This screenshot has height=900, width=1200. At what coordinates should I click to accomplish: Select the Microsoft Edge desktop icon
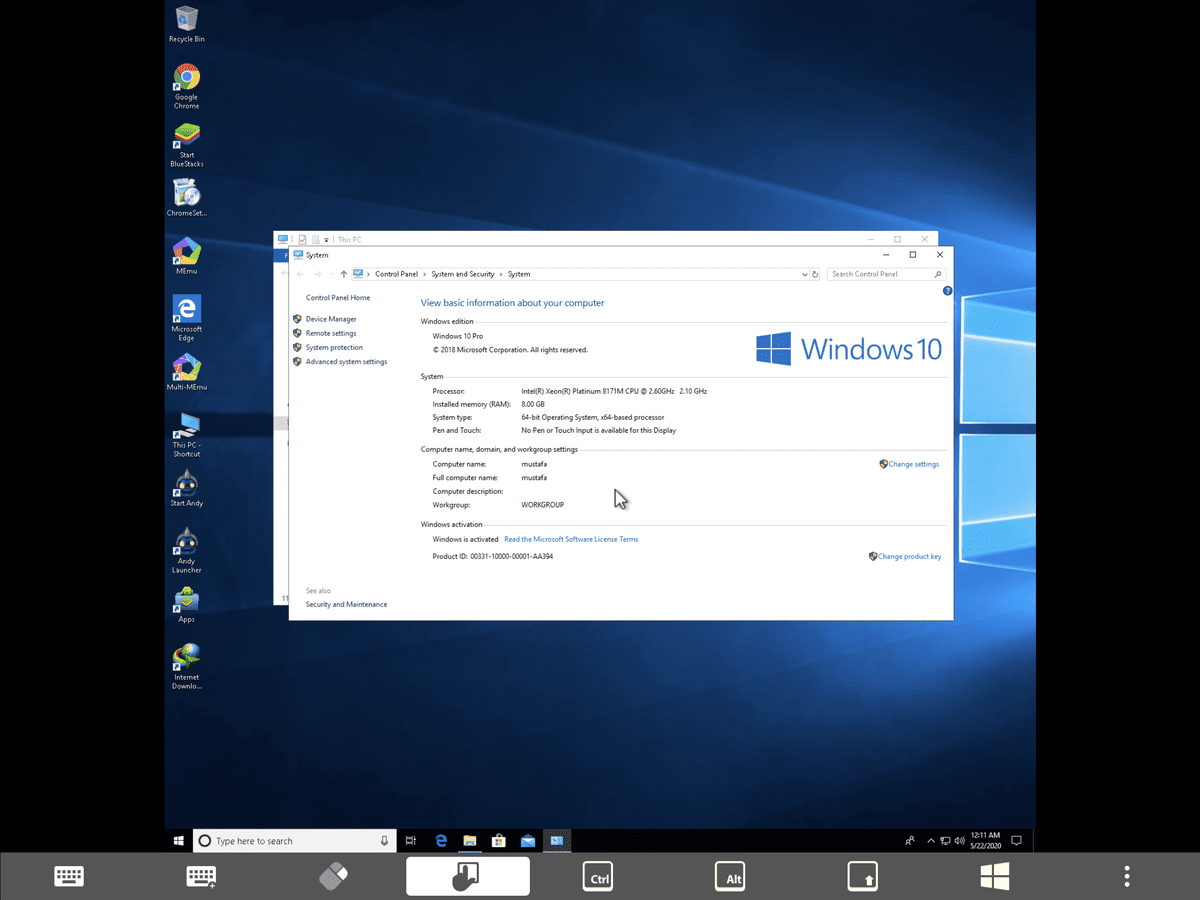[186, 318]
